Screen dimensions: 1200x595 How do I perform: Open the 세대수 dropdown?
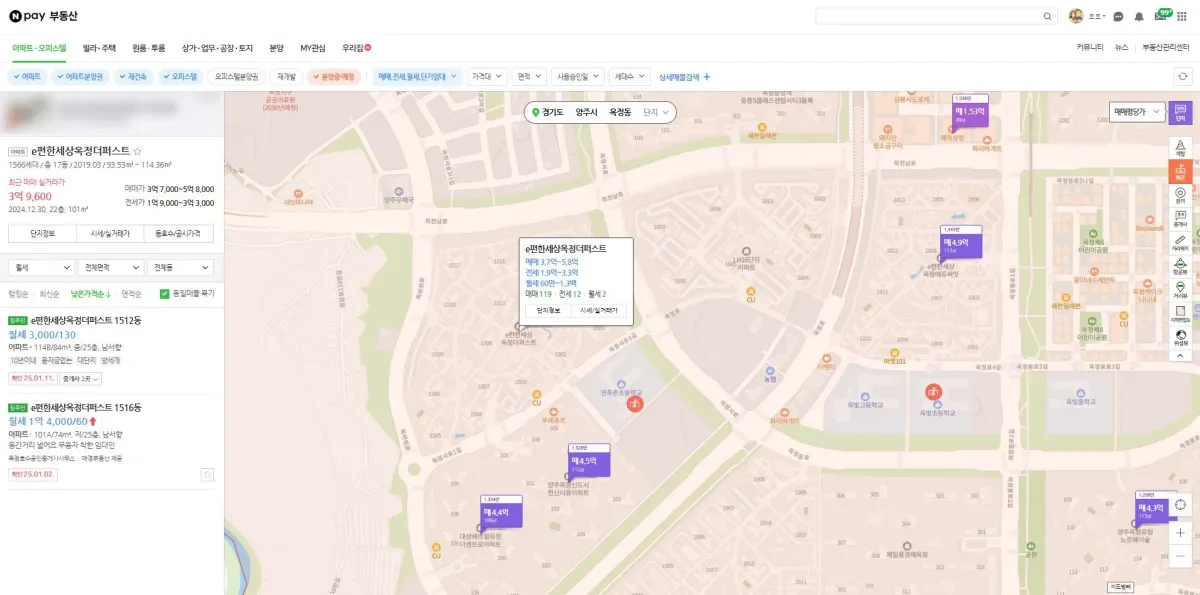tap(630, 76)
